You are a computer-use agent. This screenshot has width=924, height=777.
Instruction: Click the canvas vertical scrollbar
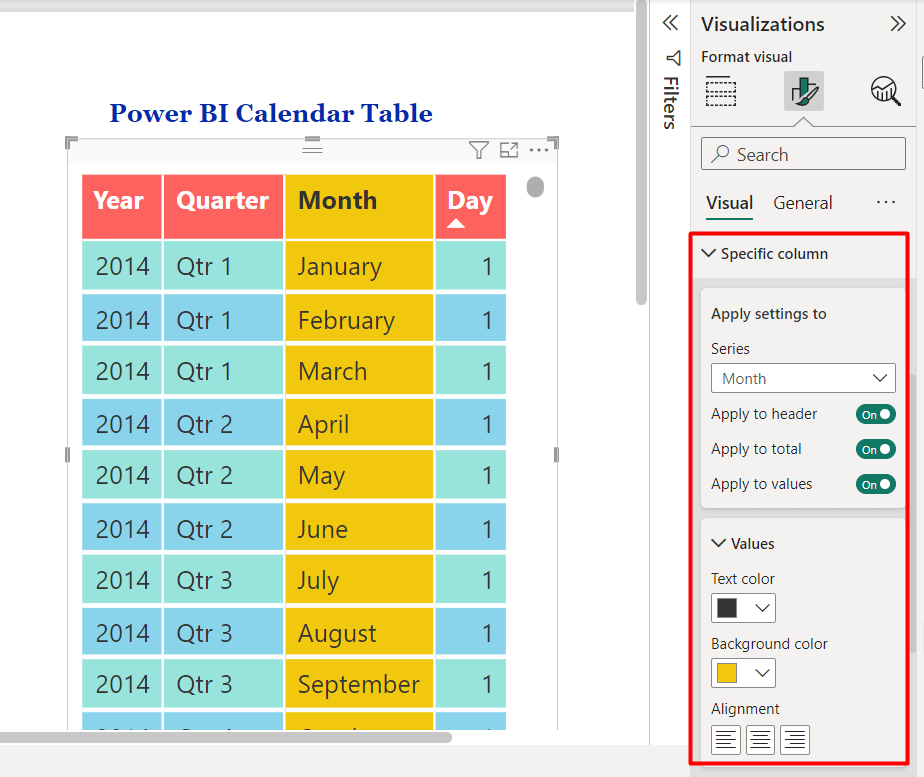click(642, 153)
